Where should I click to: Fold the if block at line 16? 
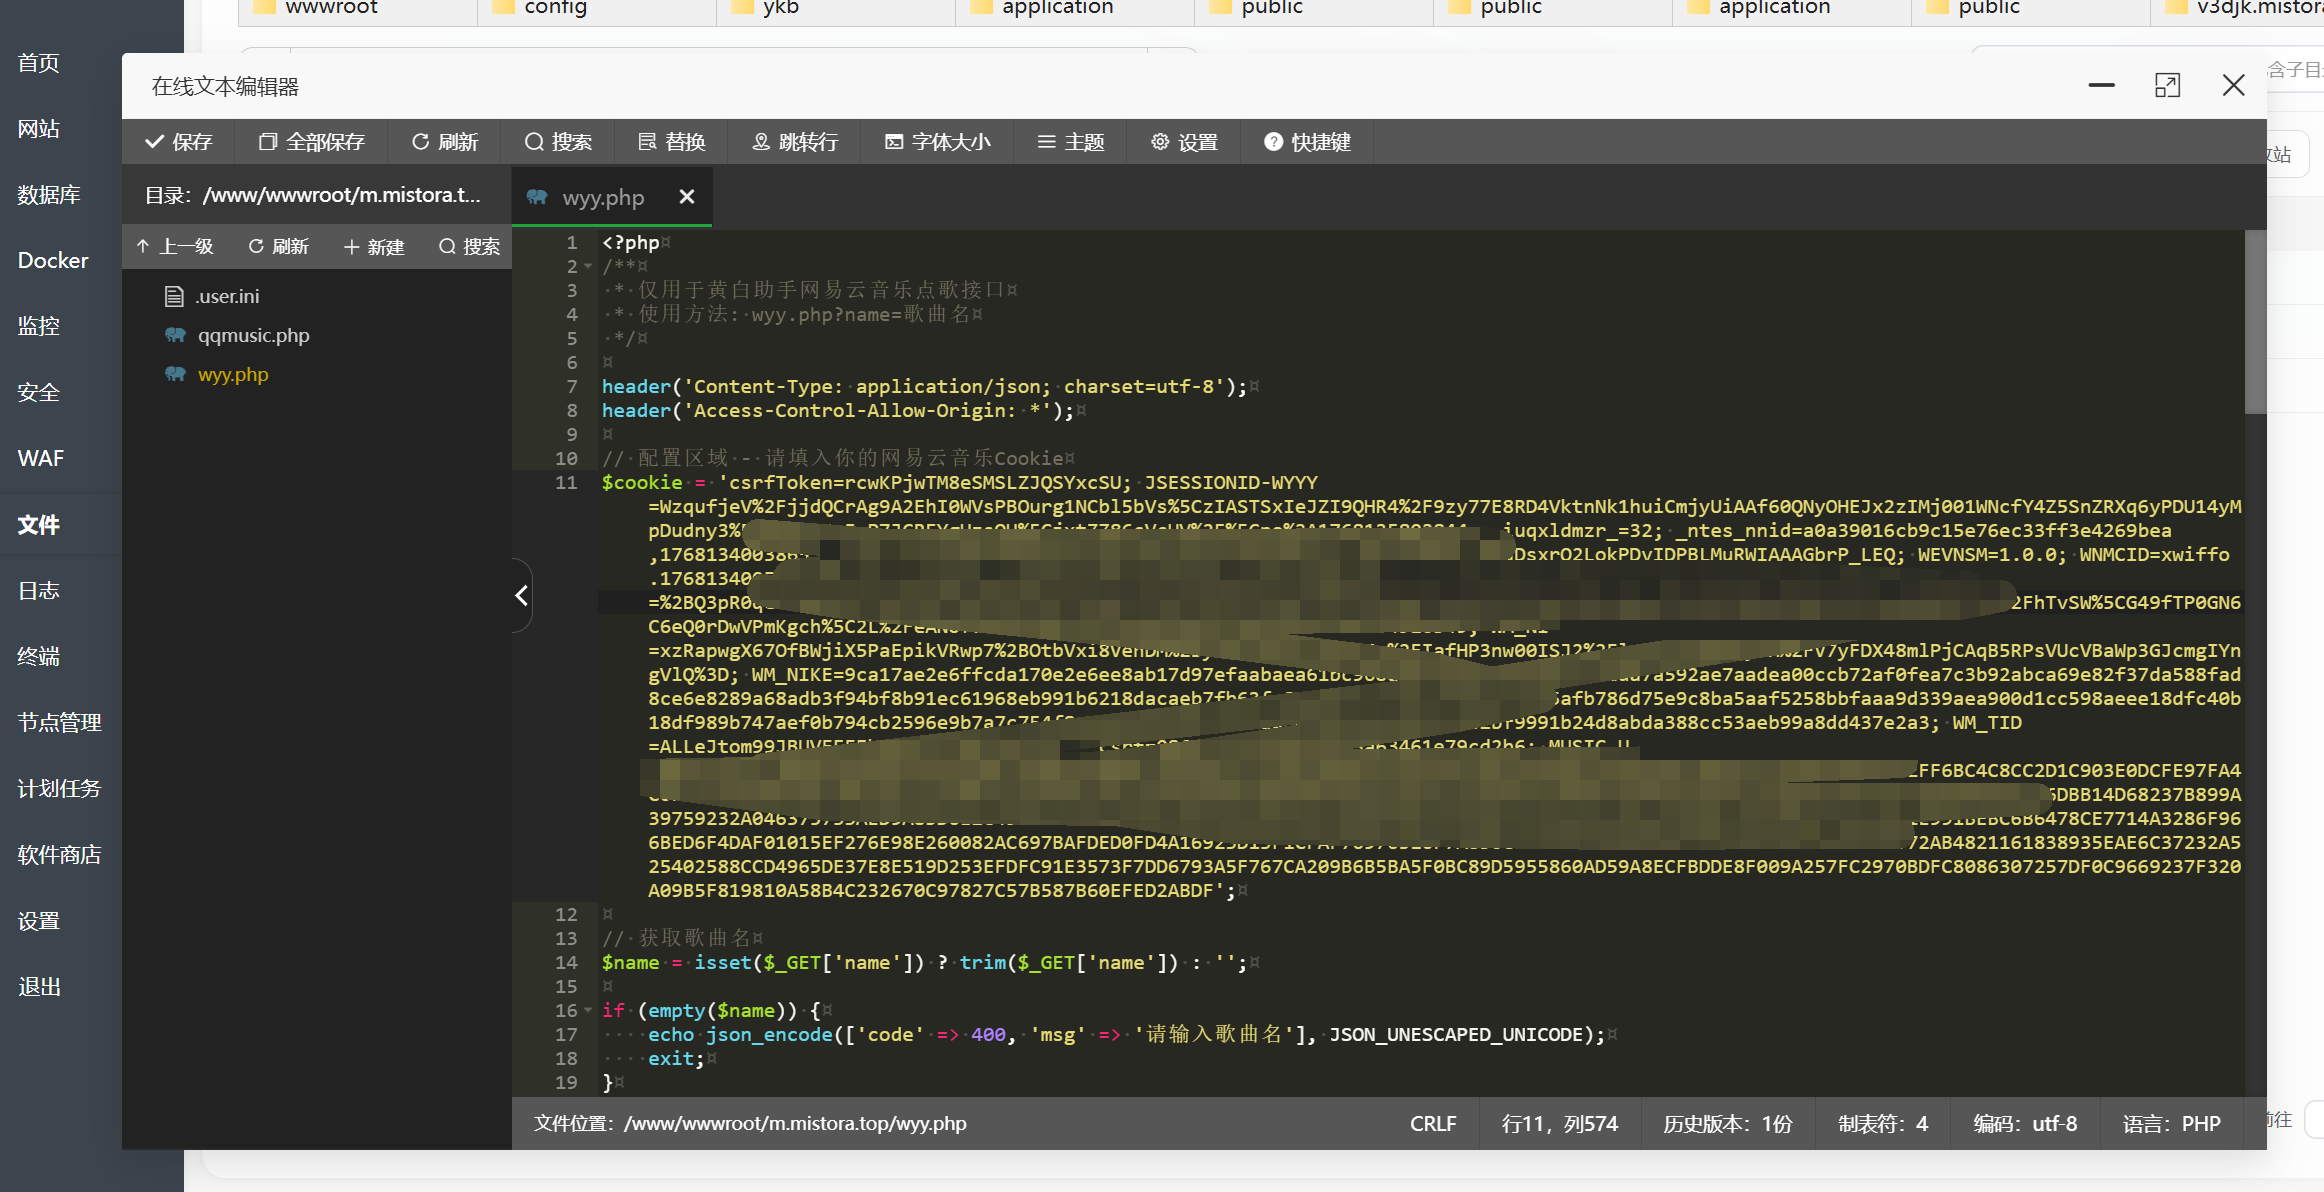[588, 1011]
